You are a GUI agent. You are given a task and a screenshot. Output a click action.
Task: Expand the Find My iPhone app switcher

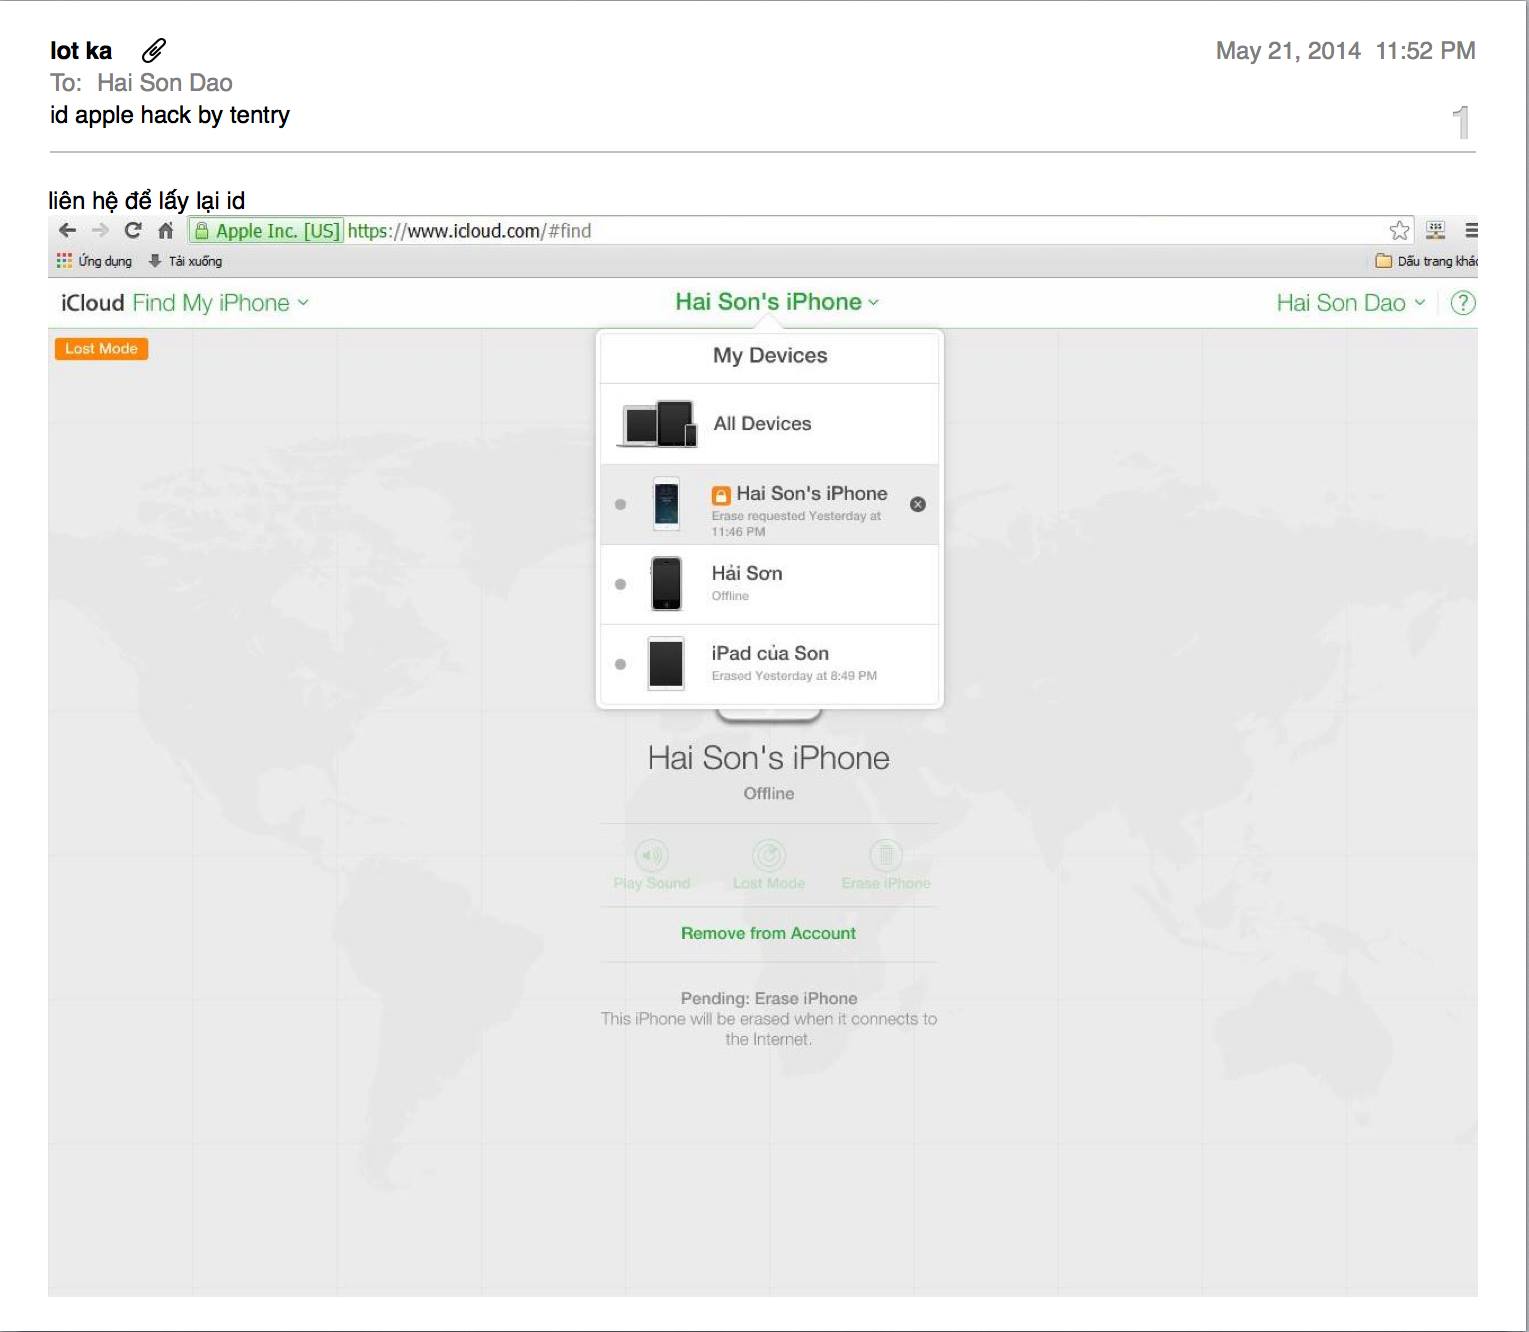(221, 303)
